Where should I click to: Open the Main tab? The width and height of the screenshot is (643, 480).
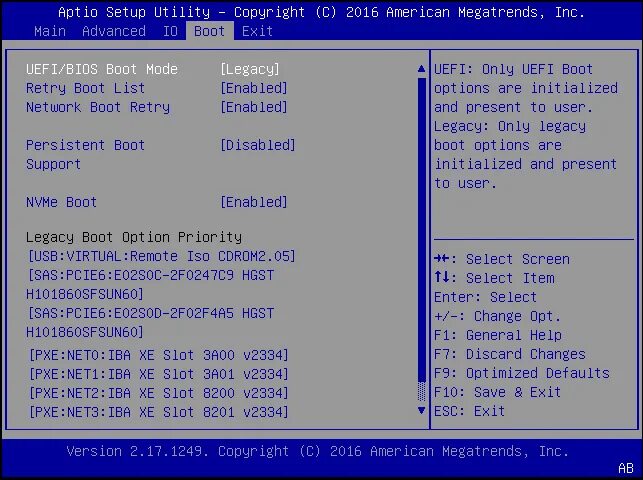50,31
